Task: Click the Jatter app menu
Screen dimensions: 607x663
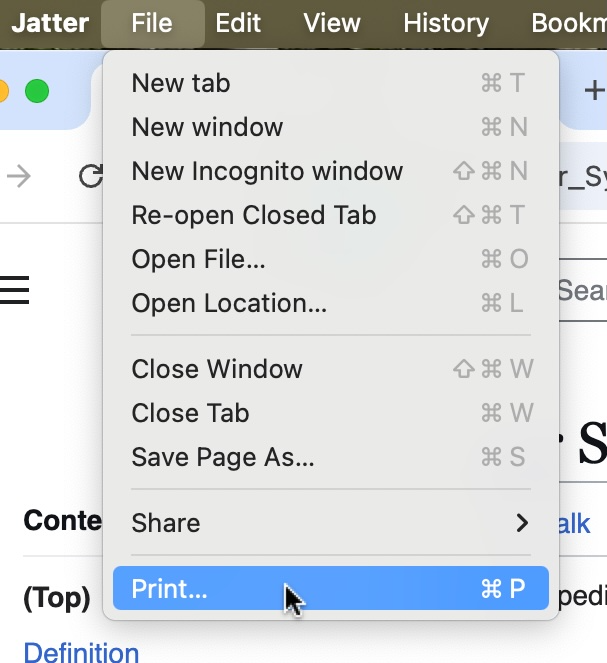Action: [x=50, y=23]
